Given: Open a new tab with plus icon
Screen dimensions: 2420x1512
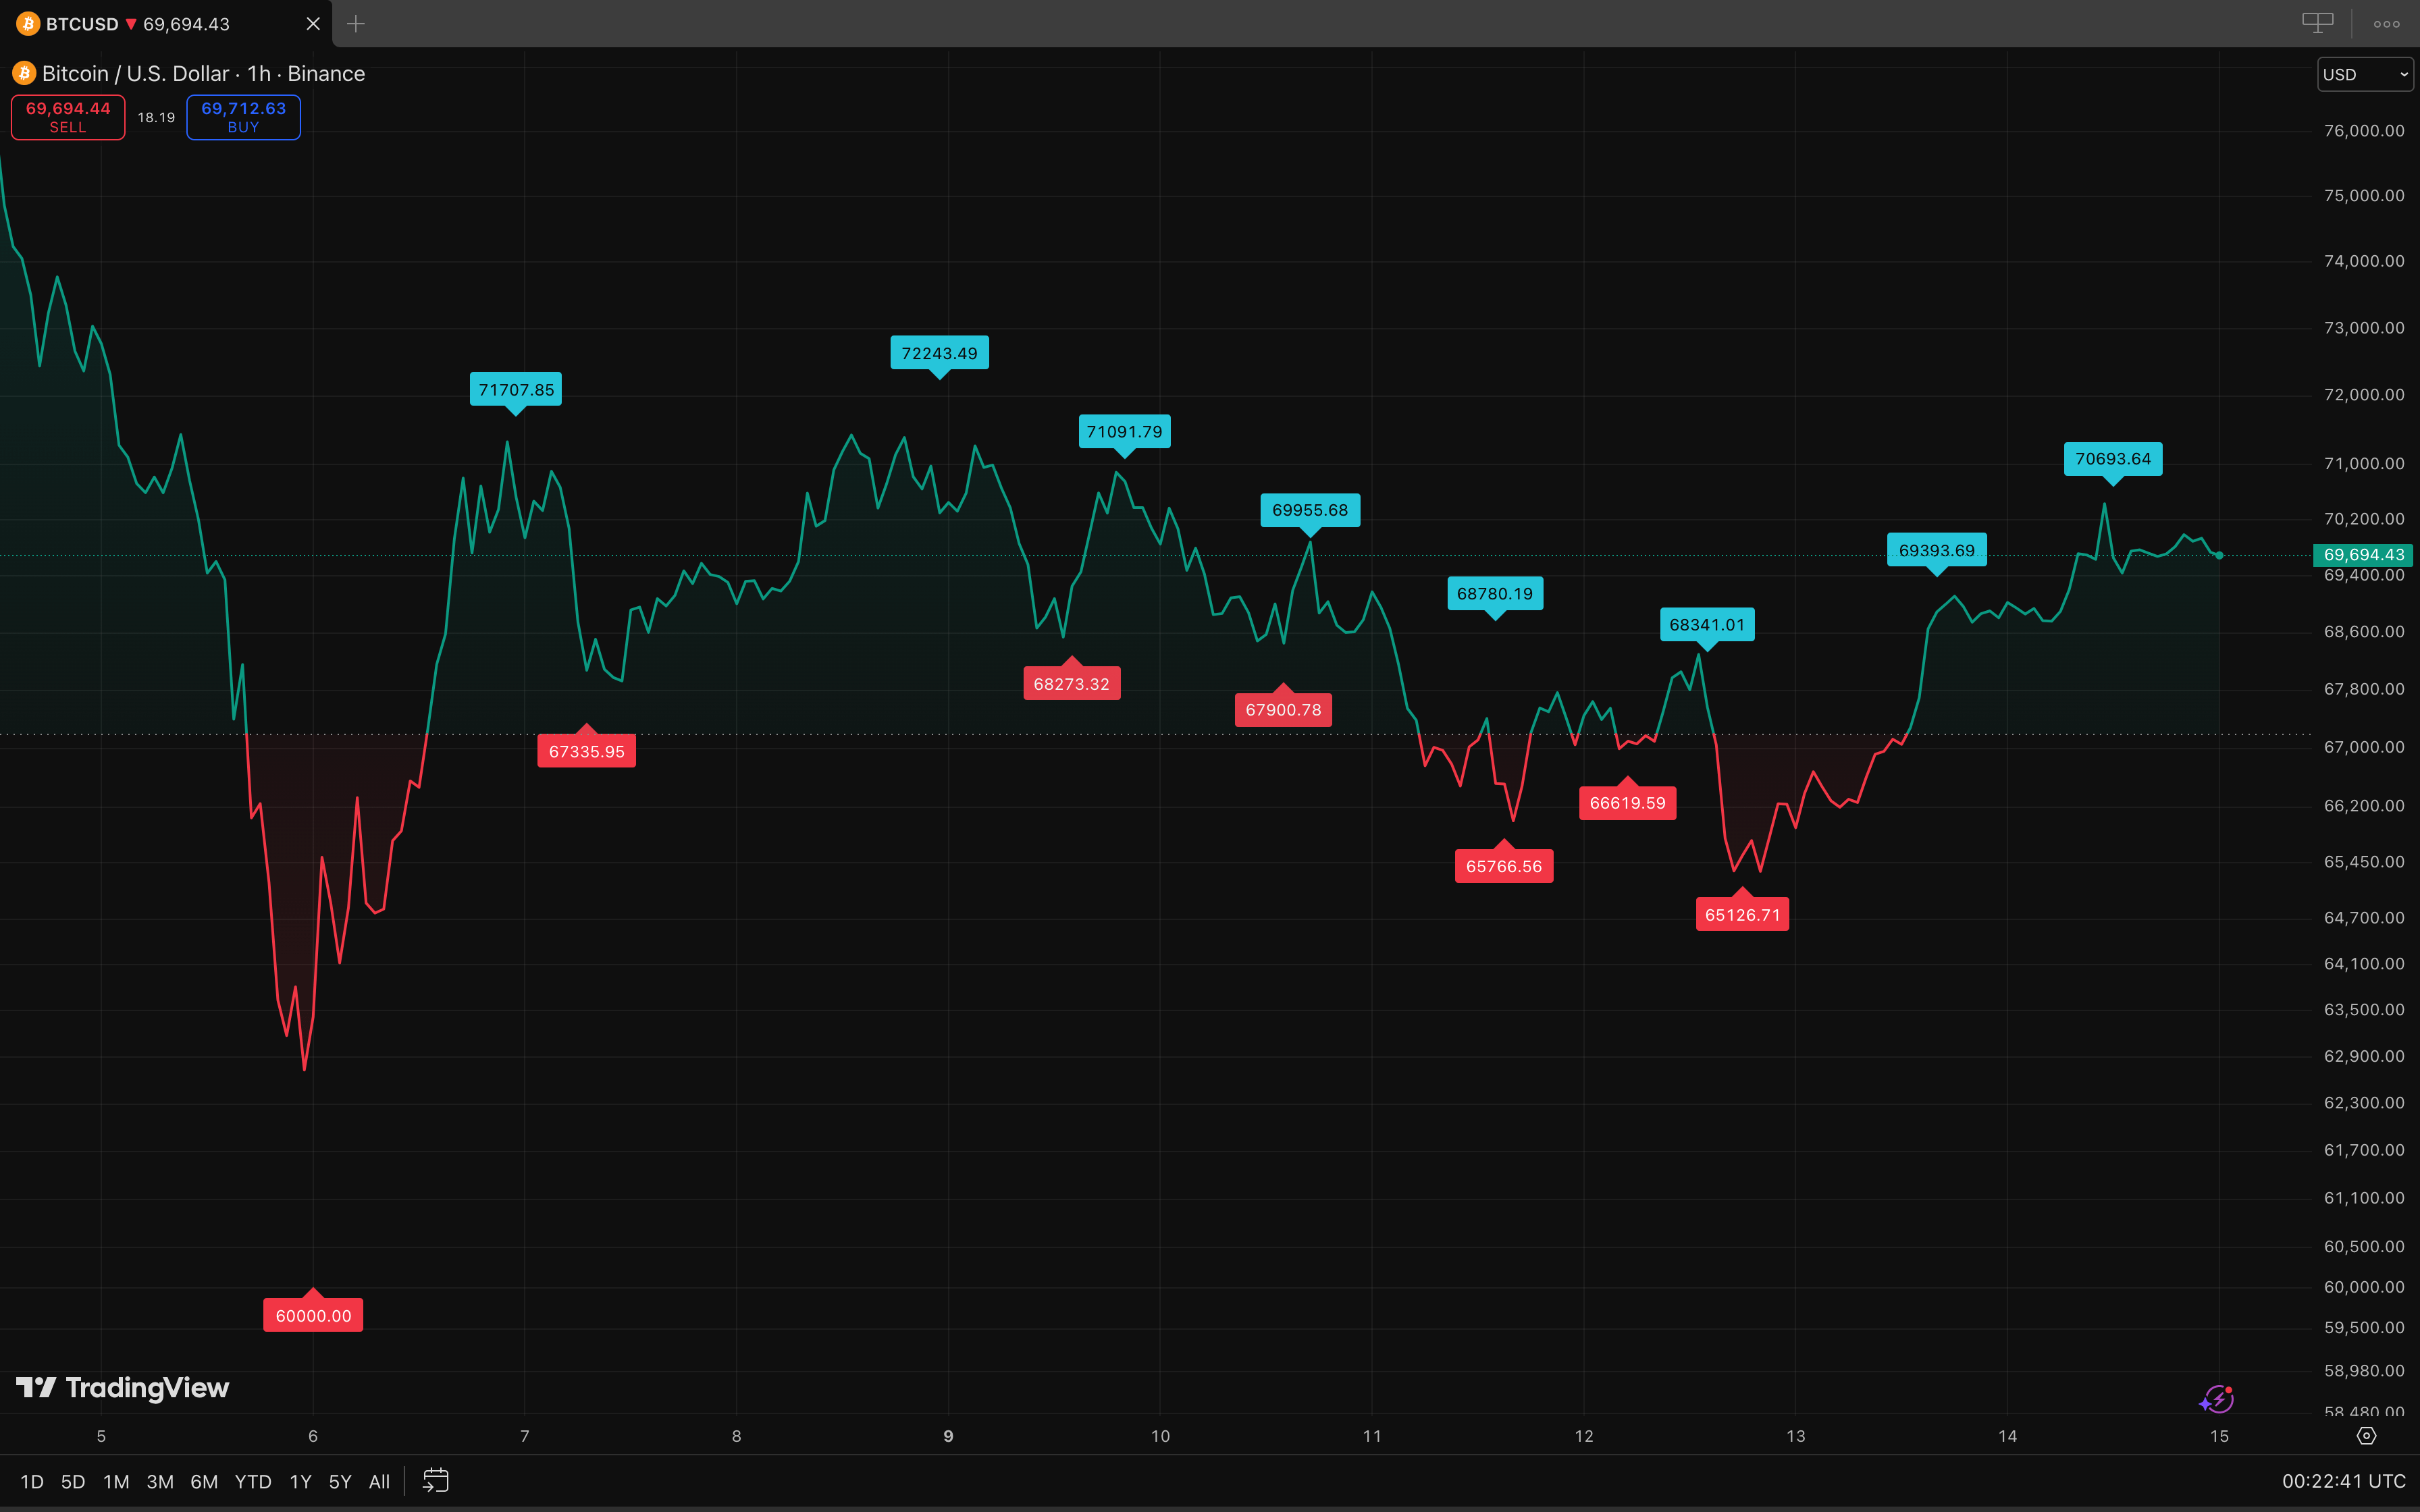Looking at the screenshot, I should [356, 24].
